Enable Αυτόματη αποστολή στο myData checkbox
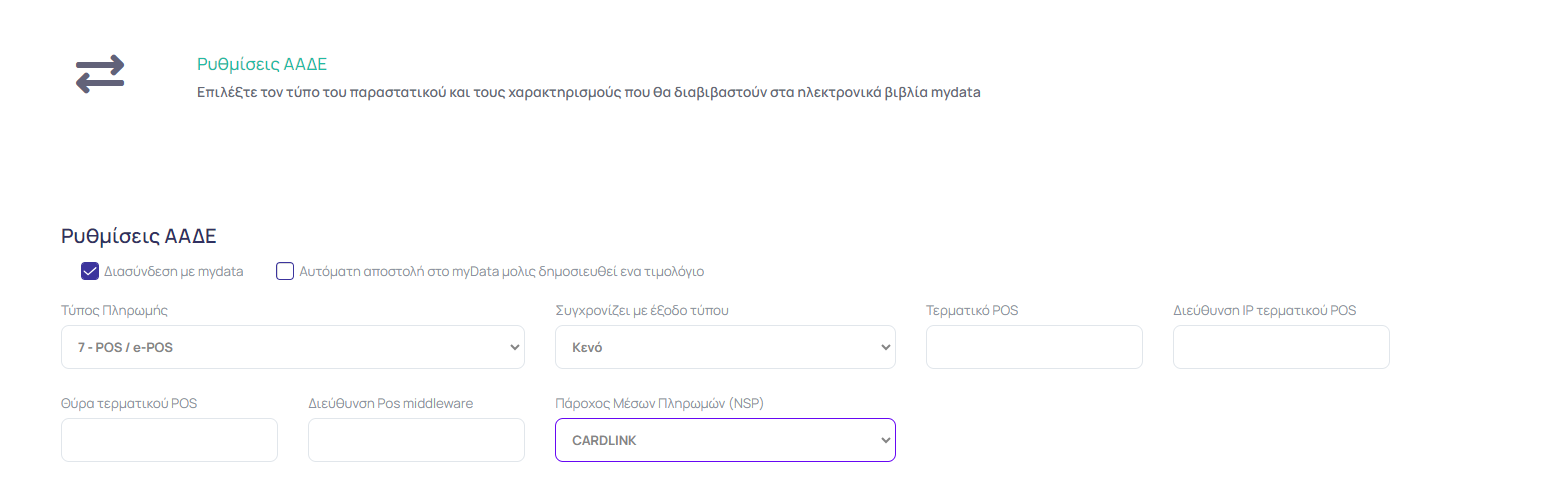 click(285, 271)
